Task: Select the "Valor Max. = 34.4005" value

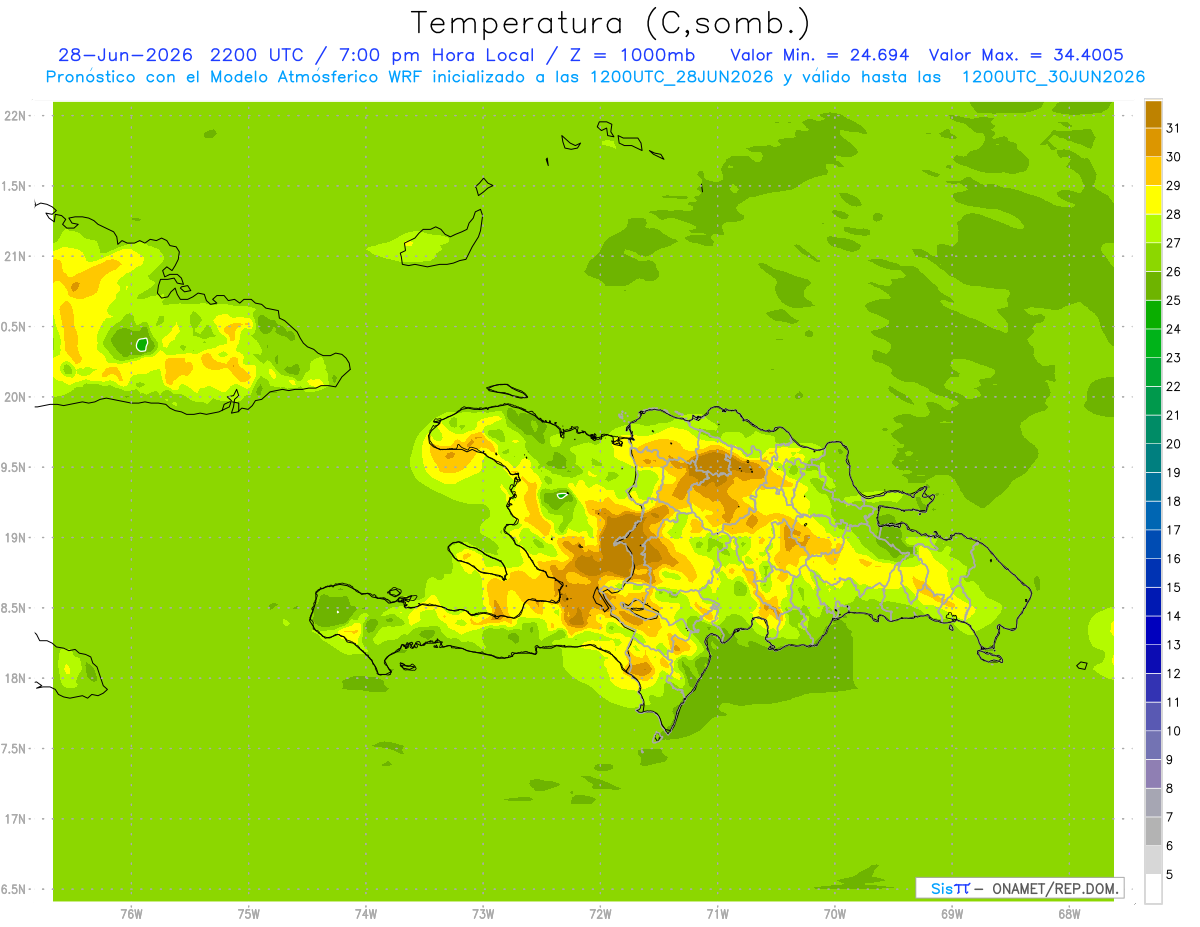Action: tap(1026, 55)
